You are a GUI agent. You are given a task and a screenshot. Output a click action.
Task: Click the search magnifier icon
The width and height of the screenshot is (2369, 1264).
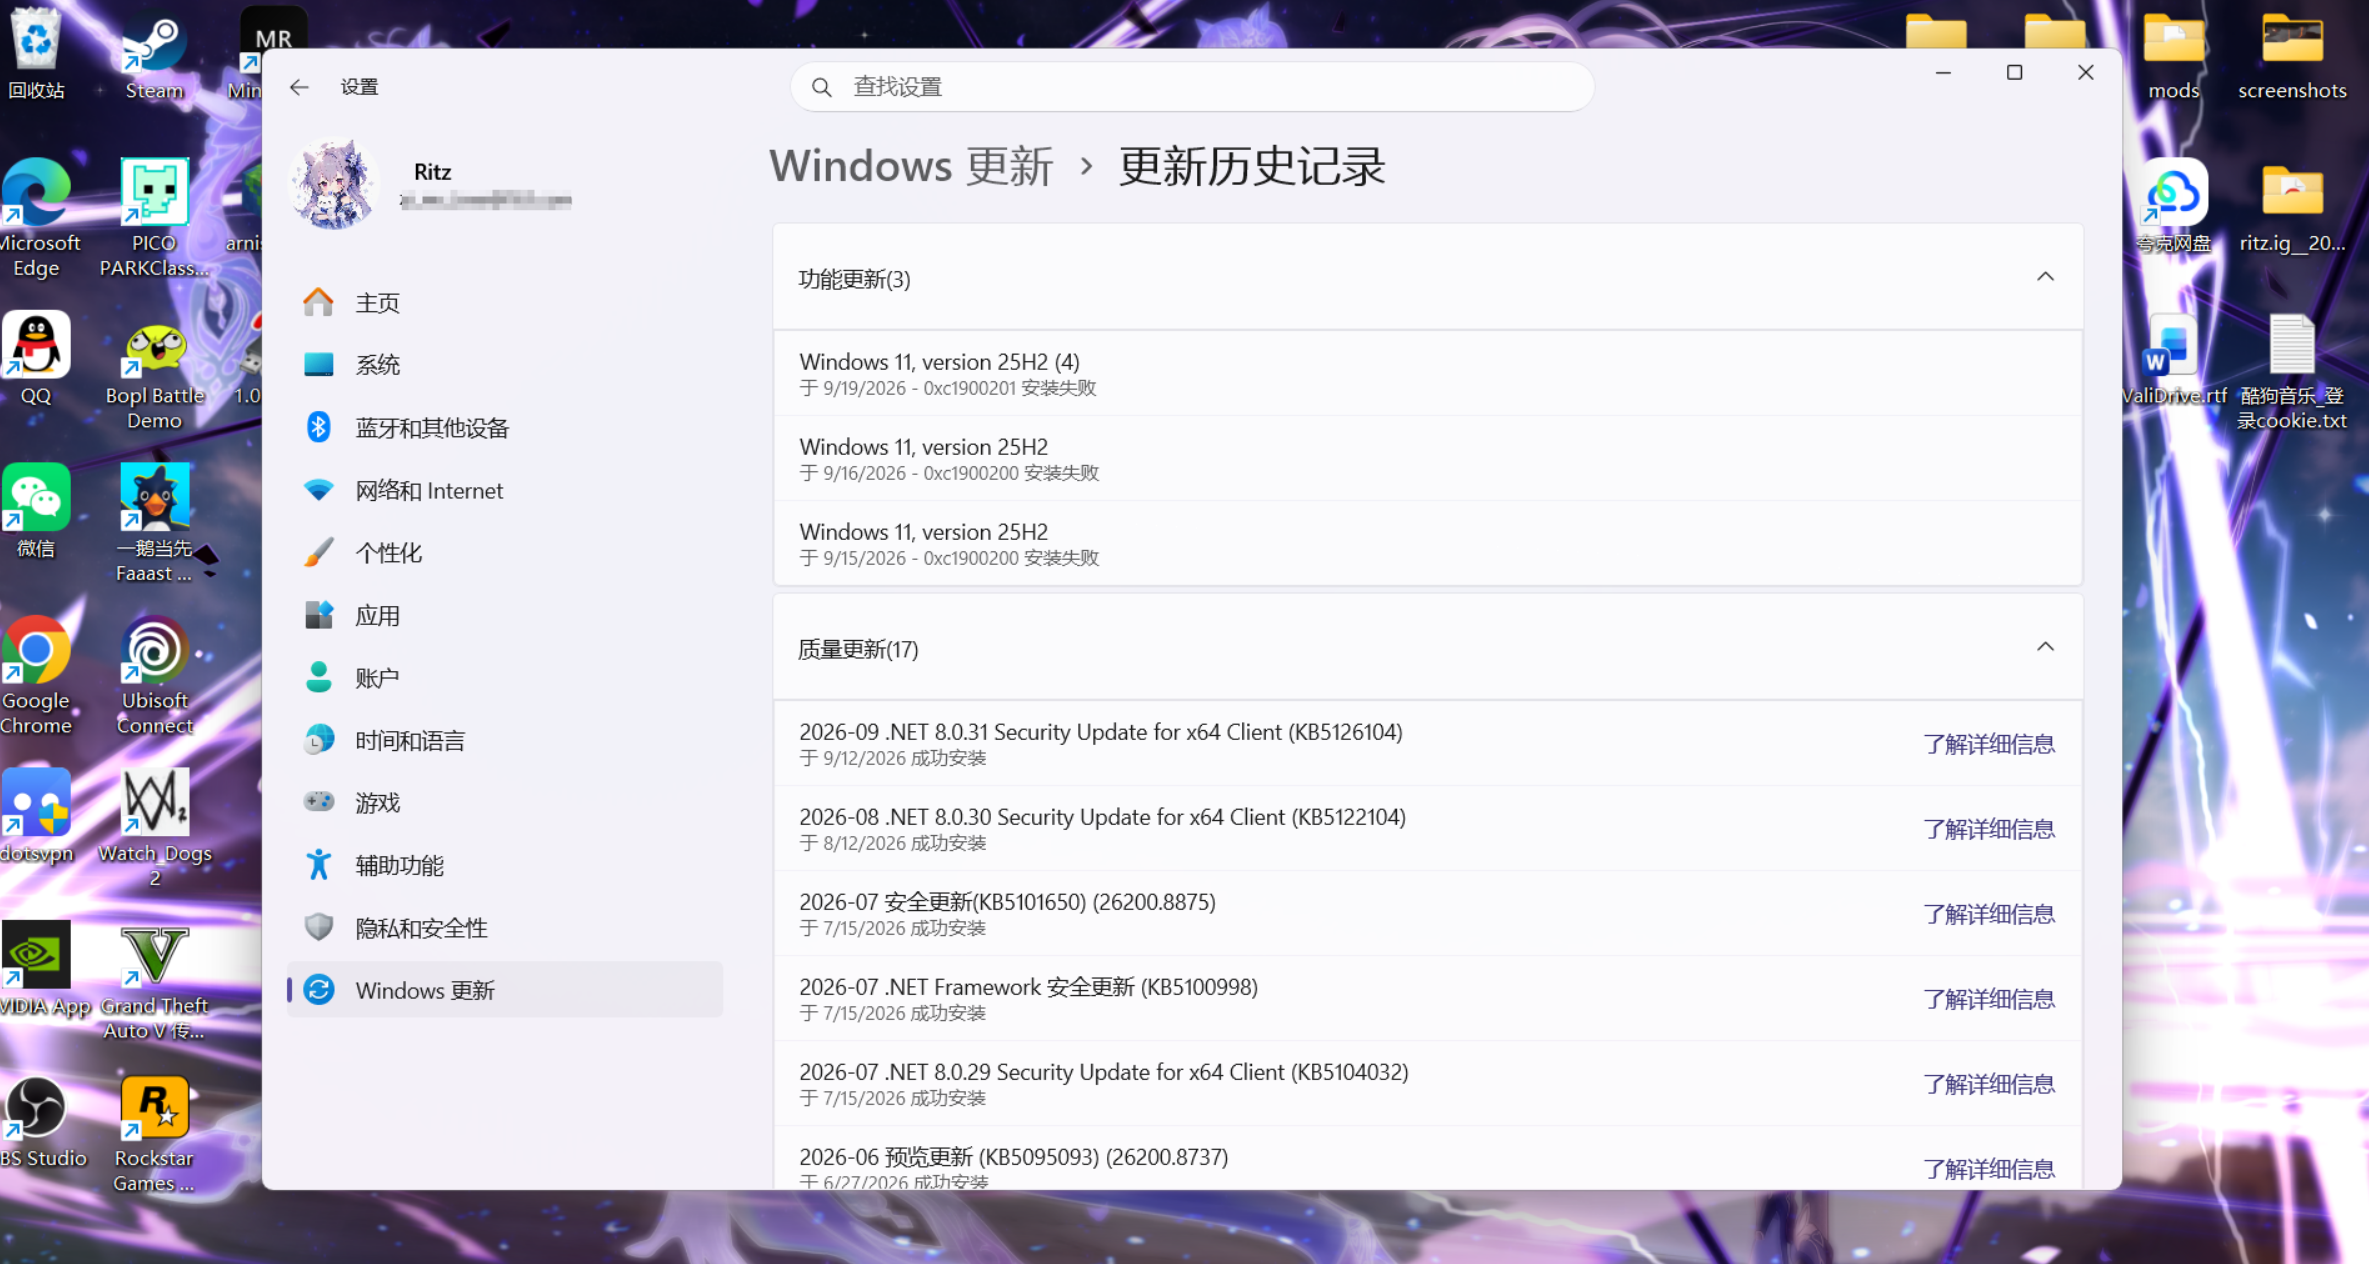tap(821, 87)
